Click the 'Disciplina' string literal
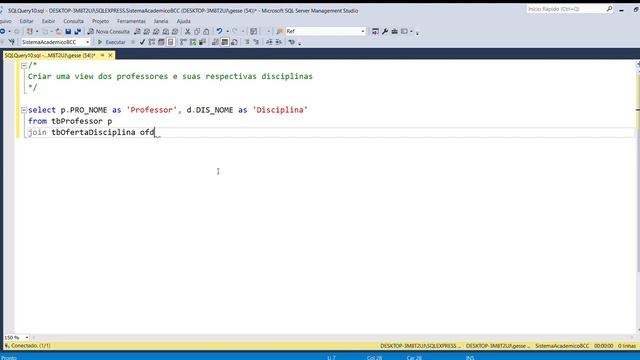Screen dimensions: 640x360 280,110
